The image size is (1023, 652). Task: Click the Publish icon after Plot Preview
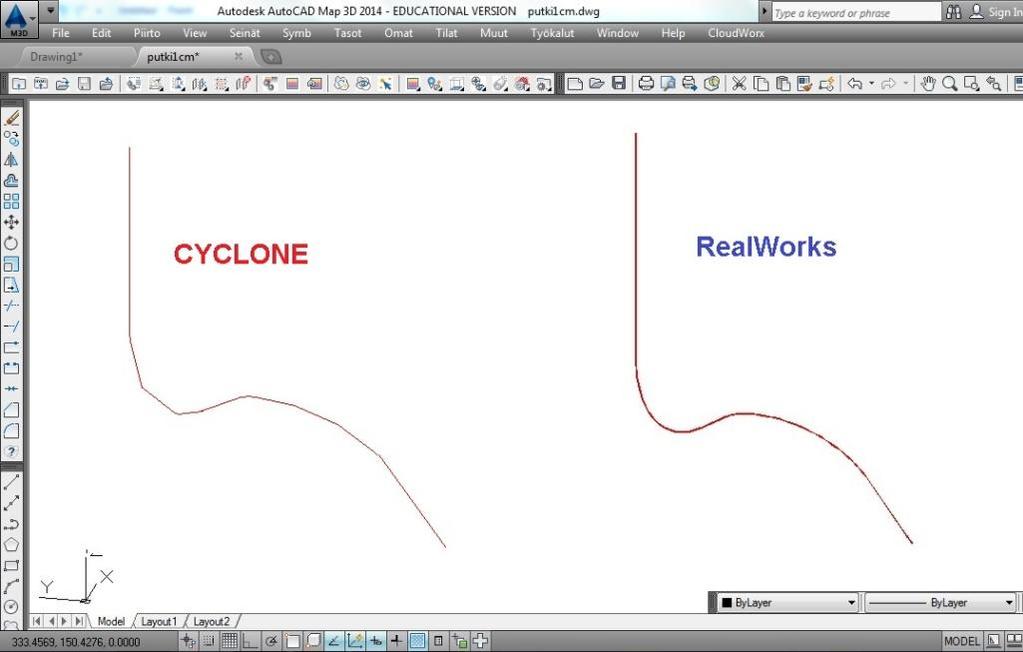click(x=690, y=84)
